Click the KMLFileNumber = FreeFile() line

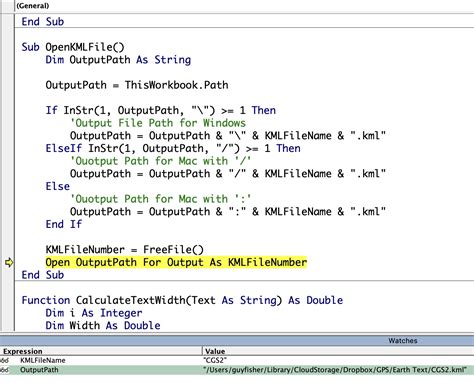(x=124, y=250)
